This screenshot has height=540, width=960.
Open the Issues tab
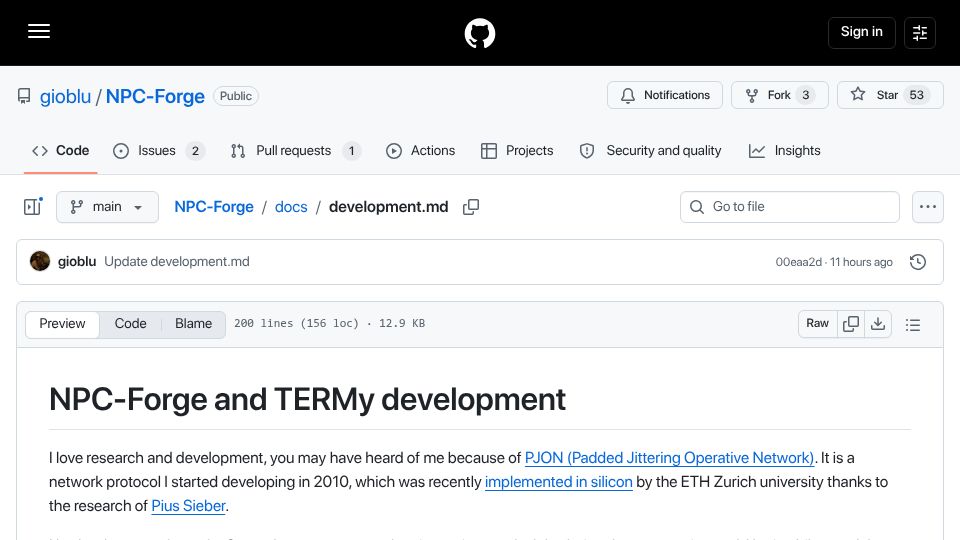[x=159, y=151]
